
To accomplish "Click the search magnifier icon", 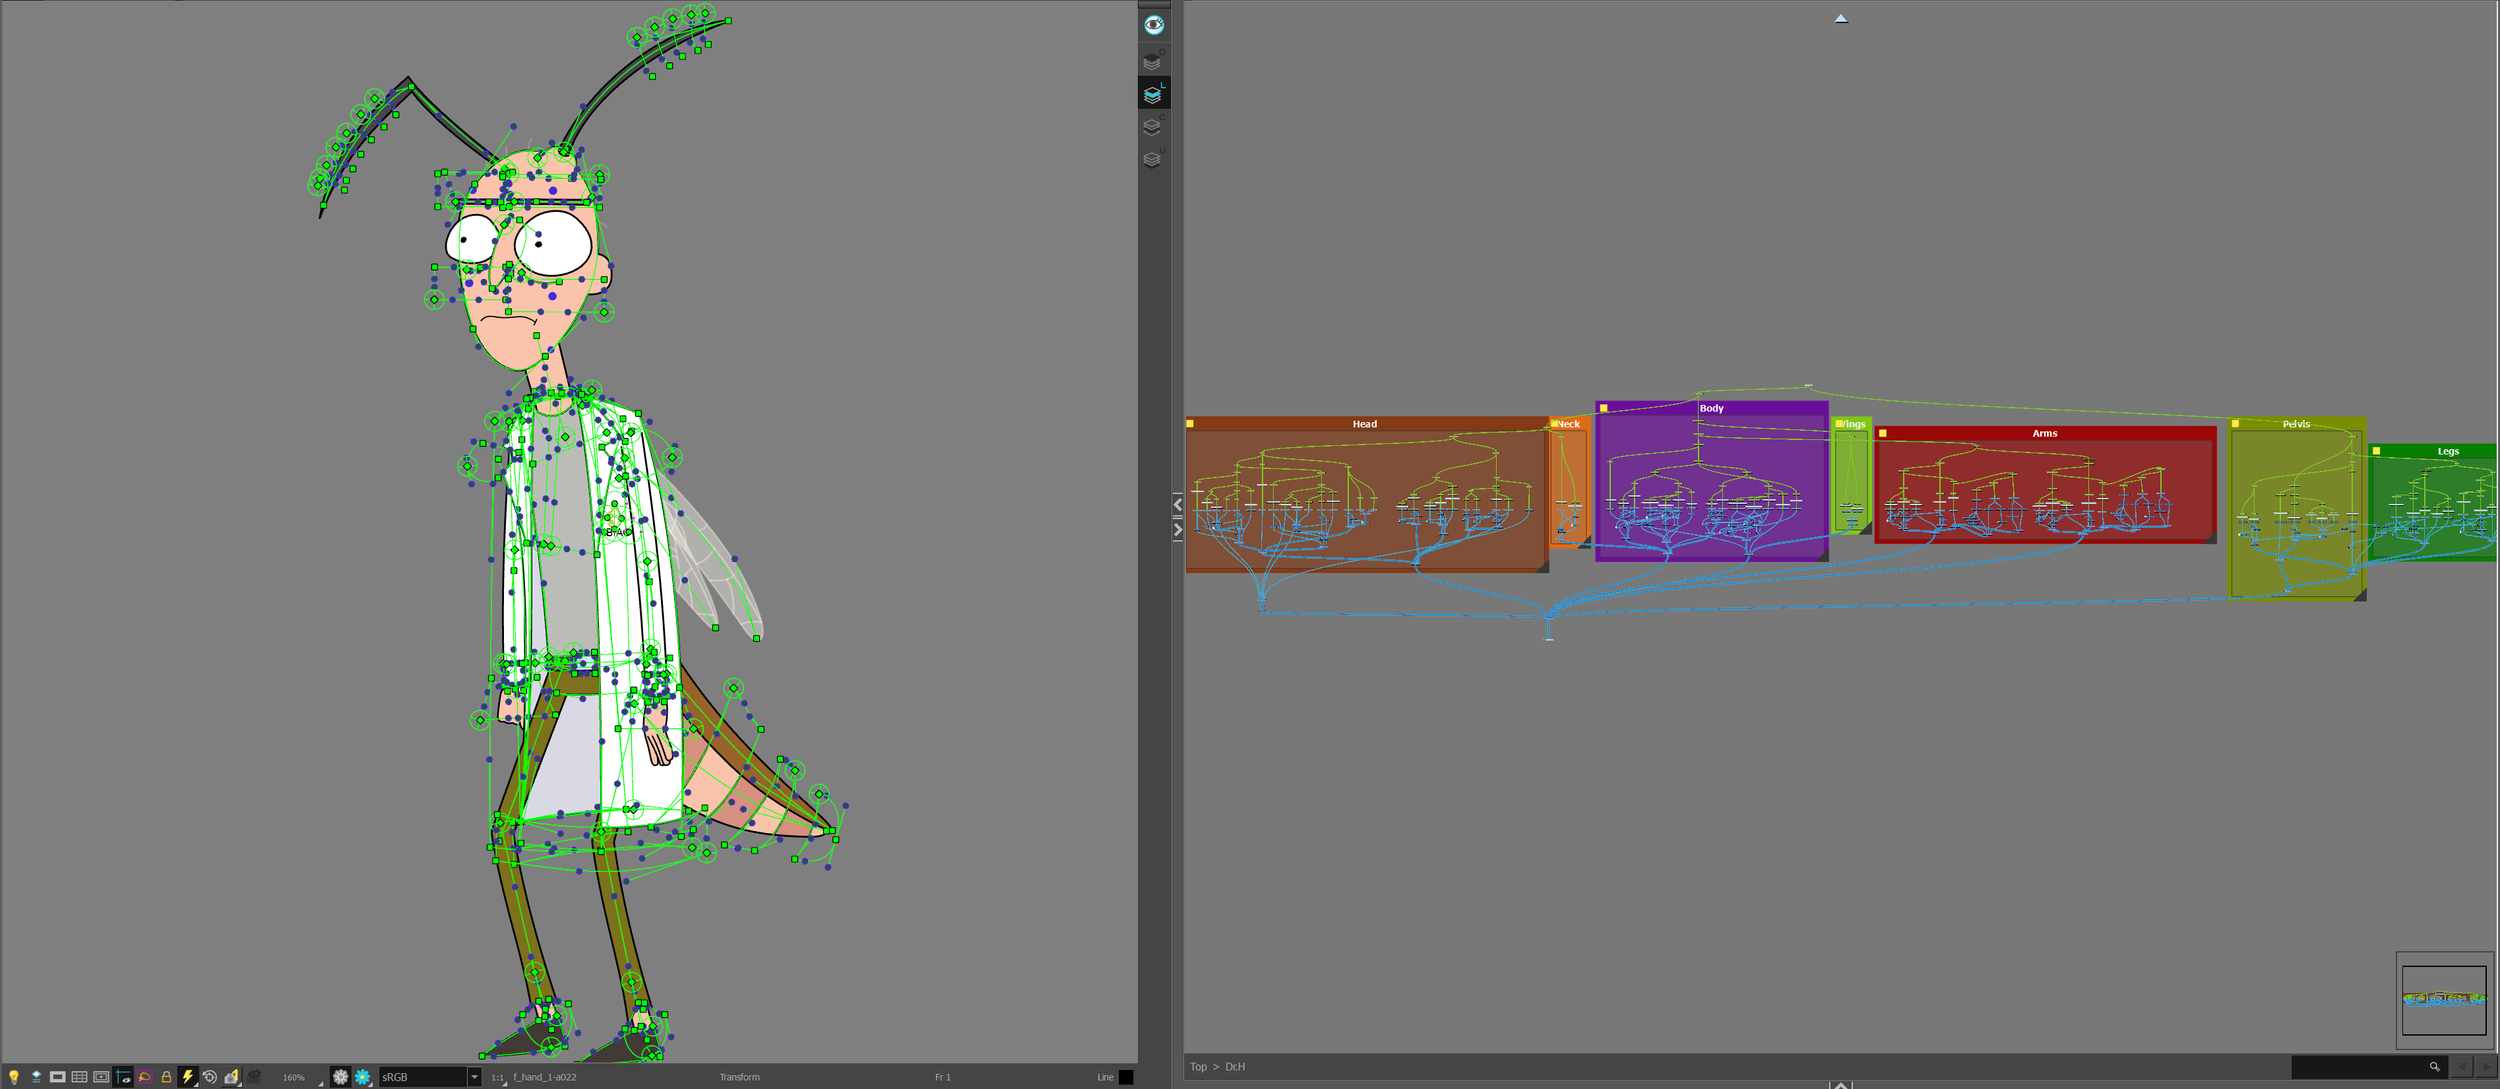I will point(2435,1067).
